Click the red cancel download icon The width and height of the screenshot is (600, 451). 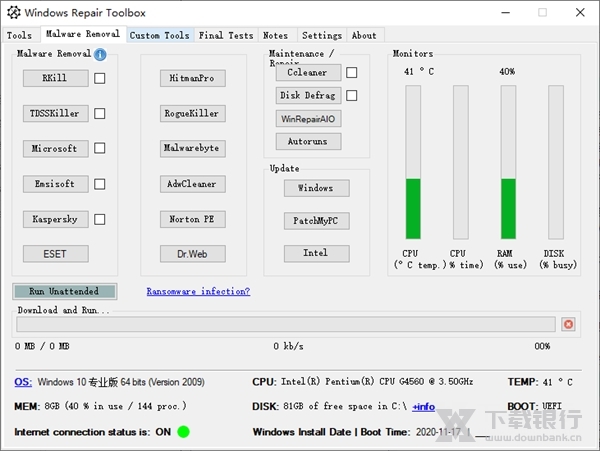(568, 324)
